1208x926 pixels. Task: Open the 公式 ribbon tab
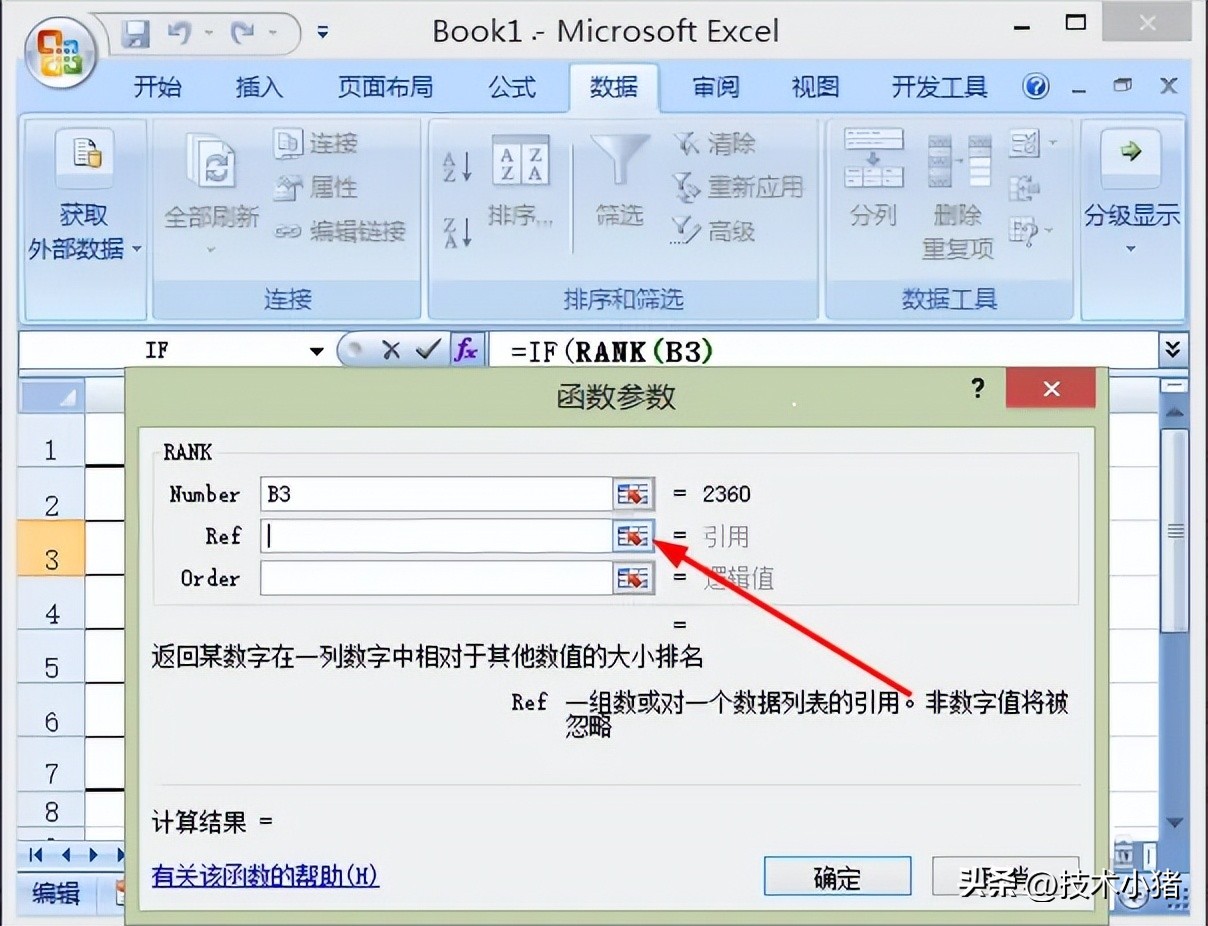point(512,88)
